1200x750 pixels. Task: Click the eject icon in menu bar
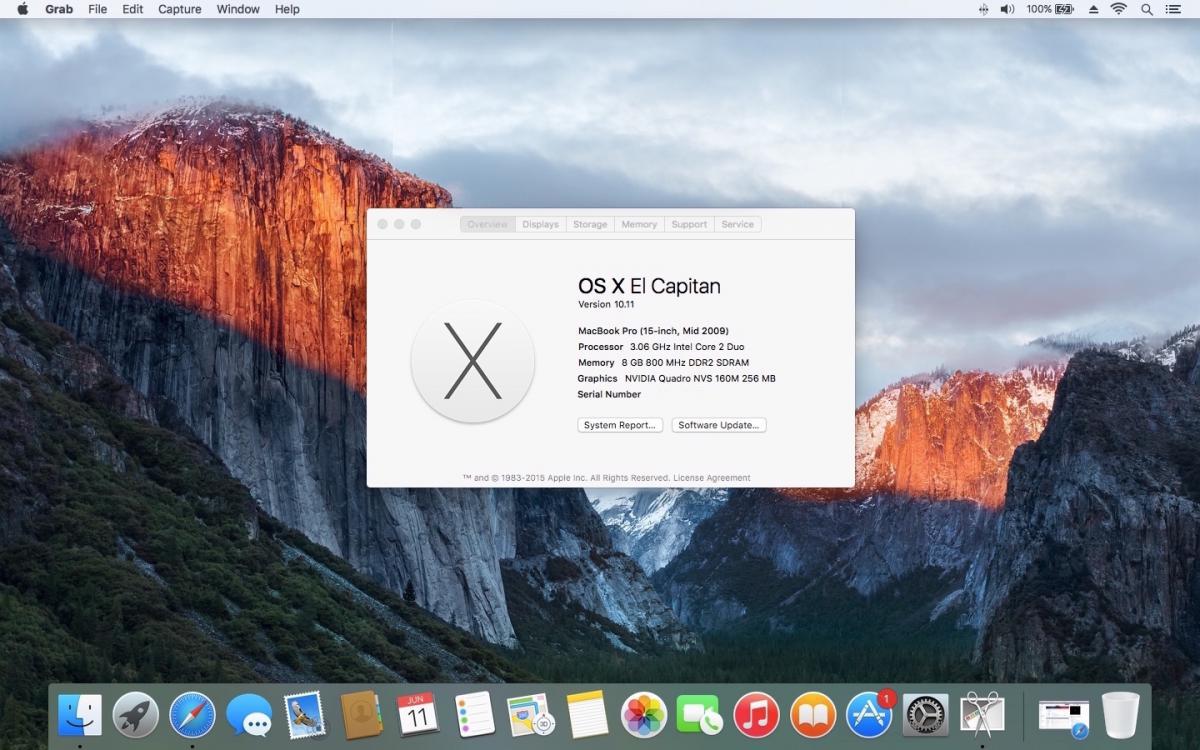point(1094,9)
